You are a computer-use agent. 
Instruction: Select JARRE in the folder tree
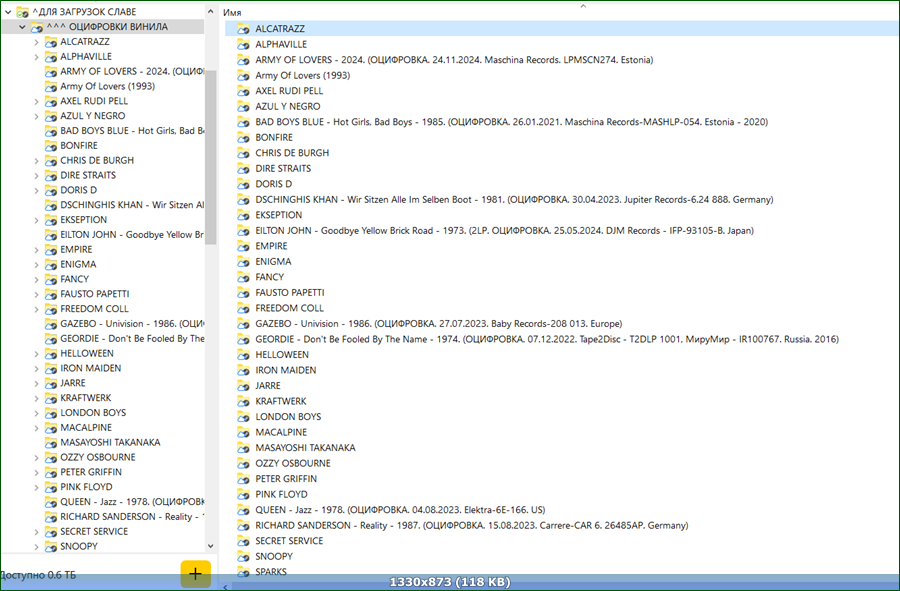(x=73, y=383)
